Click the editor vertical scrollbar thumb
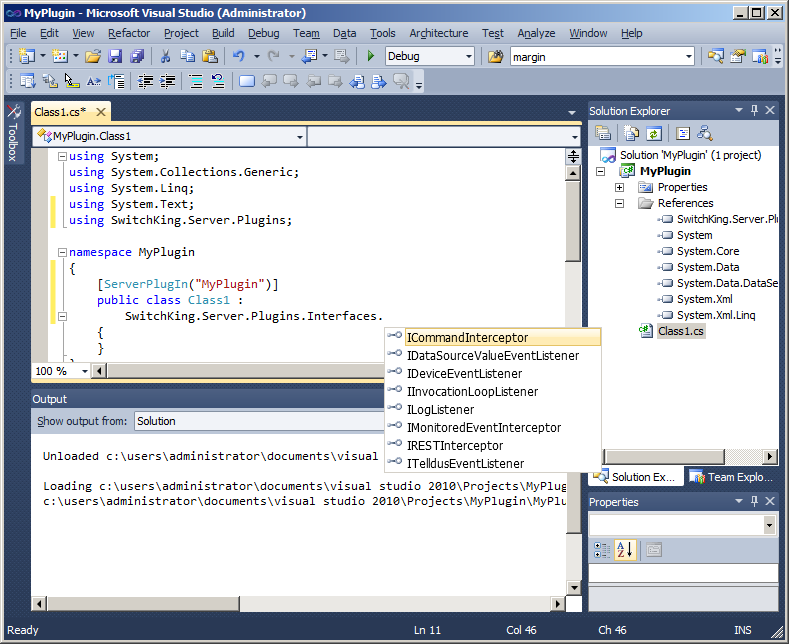This screenshot has height=644, width=789. 573,221
